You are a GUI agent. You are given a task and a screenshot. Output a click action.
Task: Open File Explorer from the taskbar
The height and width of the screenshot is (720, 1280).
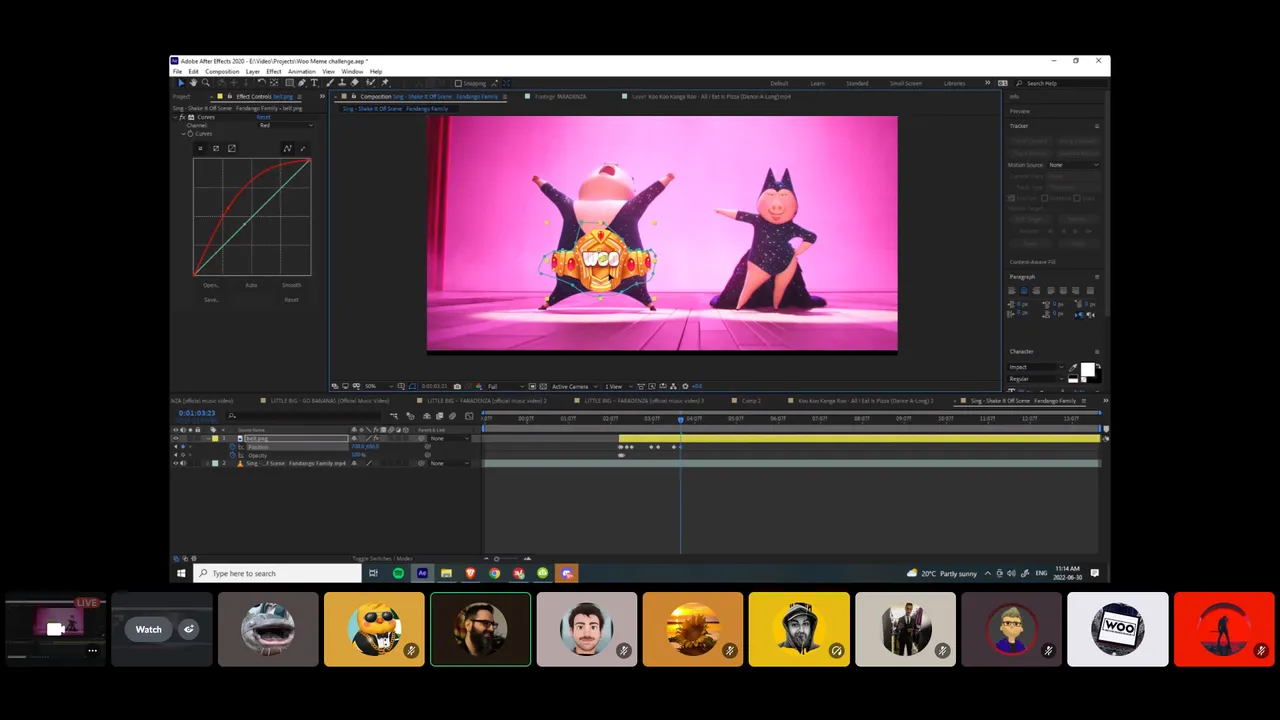446,573
